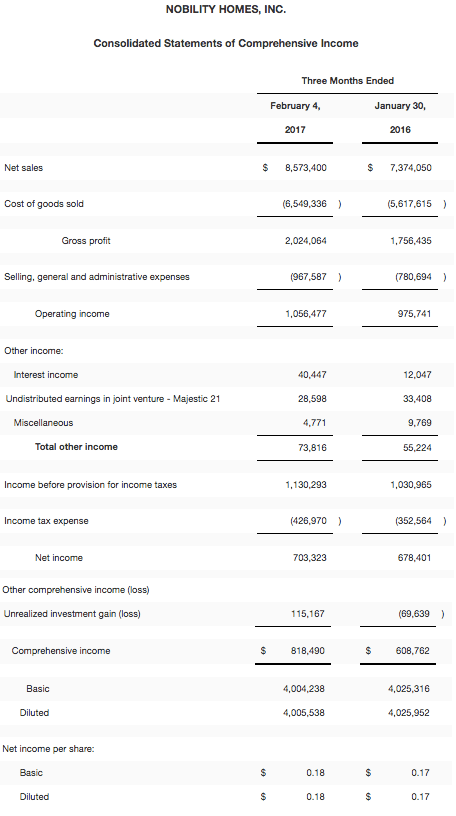Select the Cost of goods sold label
The height and width of the screenshot is (816, 456).
[44, 203]
